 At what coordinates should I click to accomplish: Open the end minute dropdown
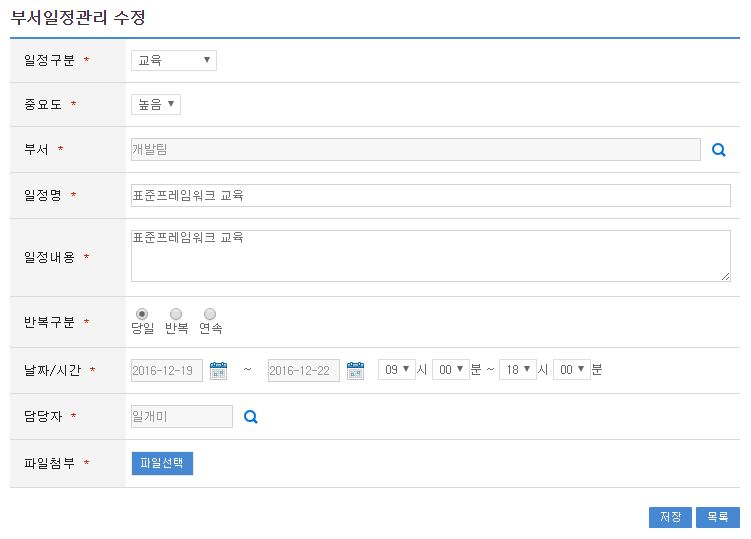(x=572, y=370)
